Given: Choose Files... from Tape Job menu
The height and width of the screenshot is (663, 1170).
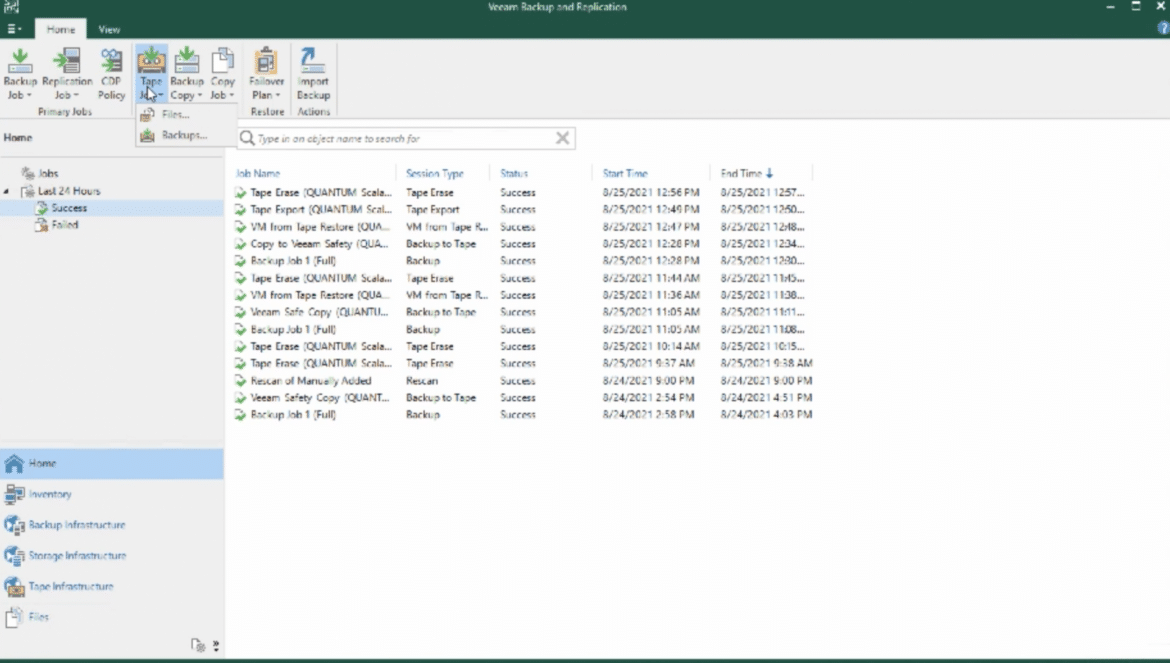Looking at the screenshot, I should (x=175, y=114).
